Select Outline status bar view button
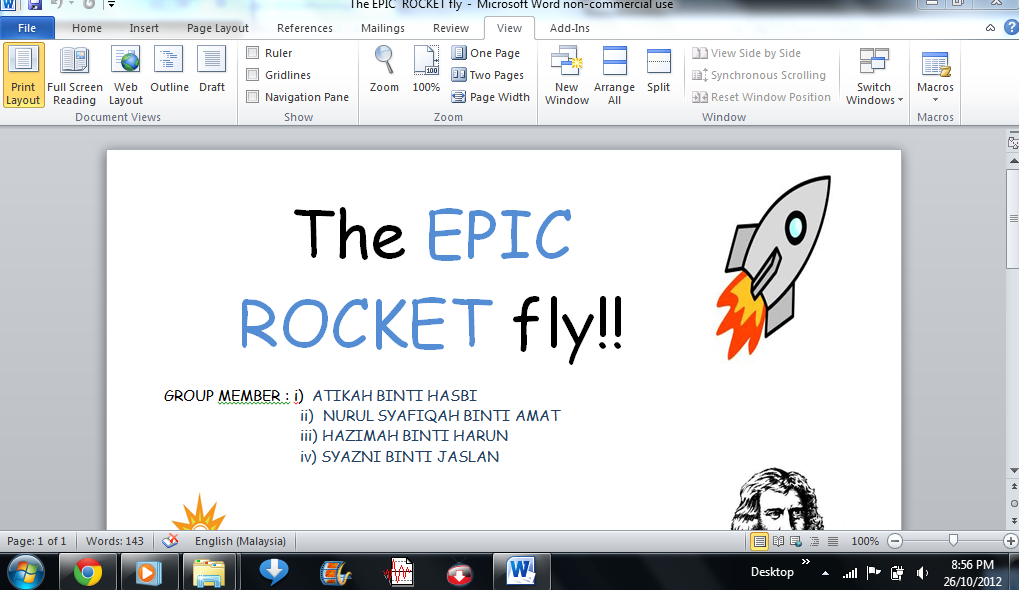This screenshot has height=590, width=1019. coord(814,541)
